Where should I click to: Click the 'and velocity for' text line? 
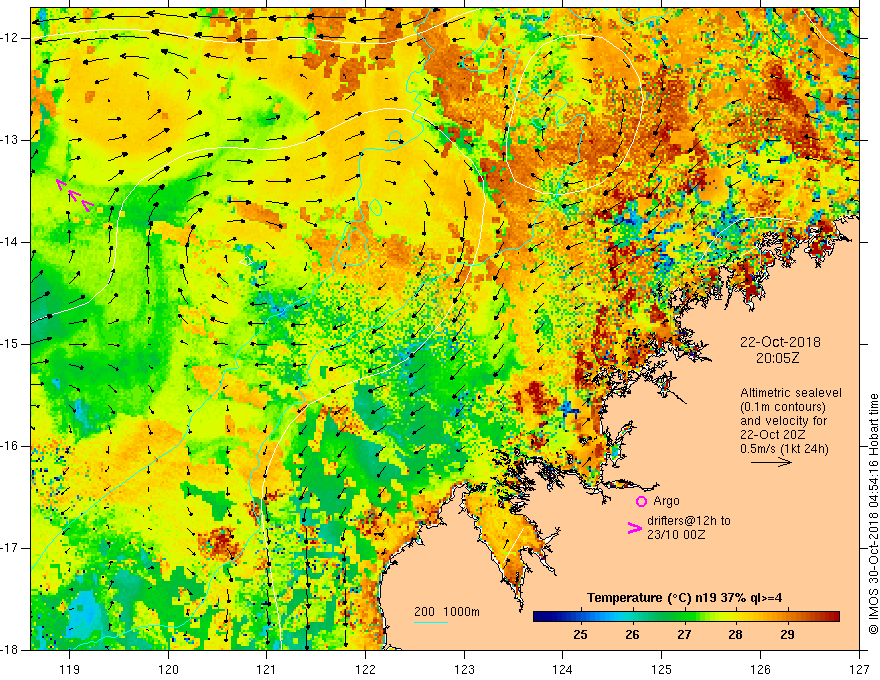[x=783, y=421]
